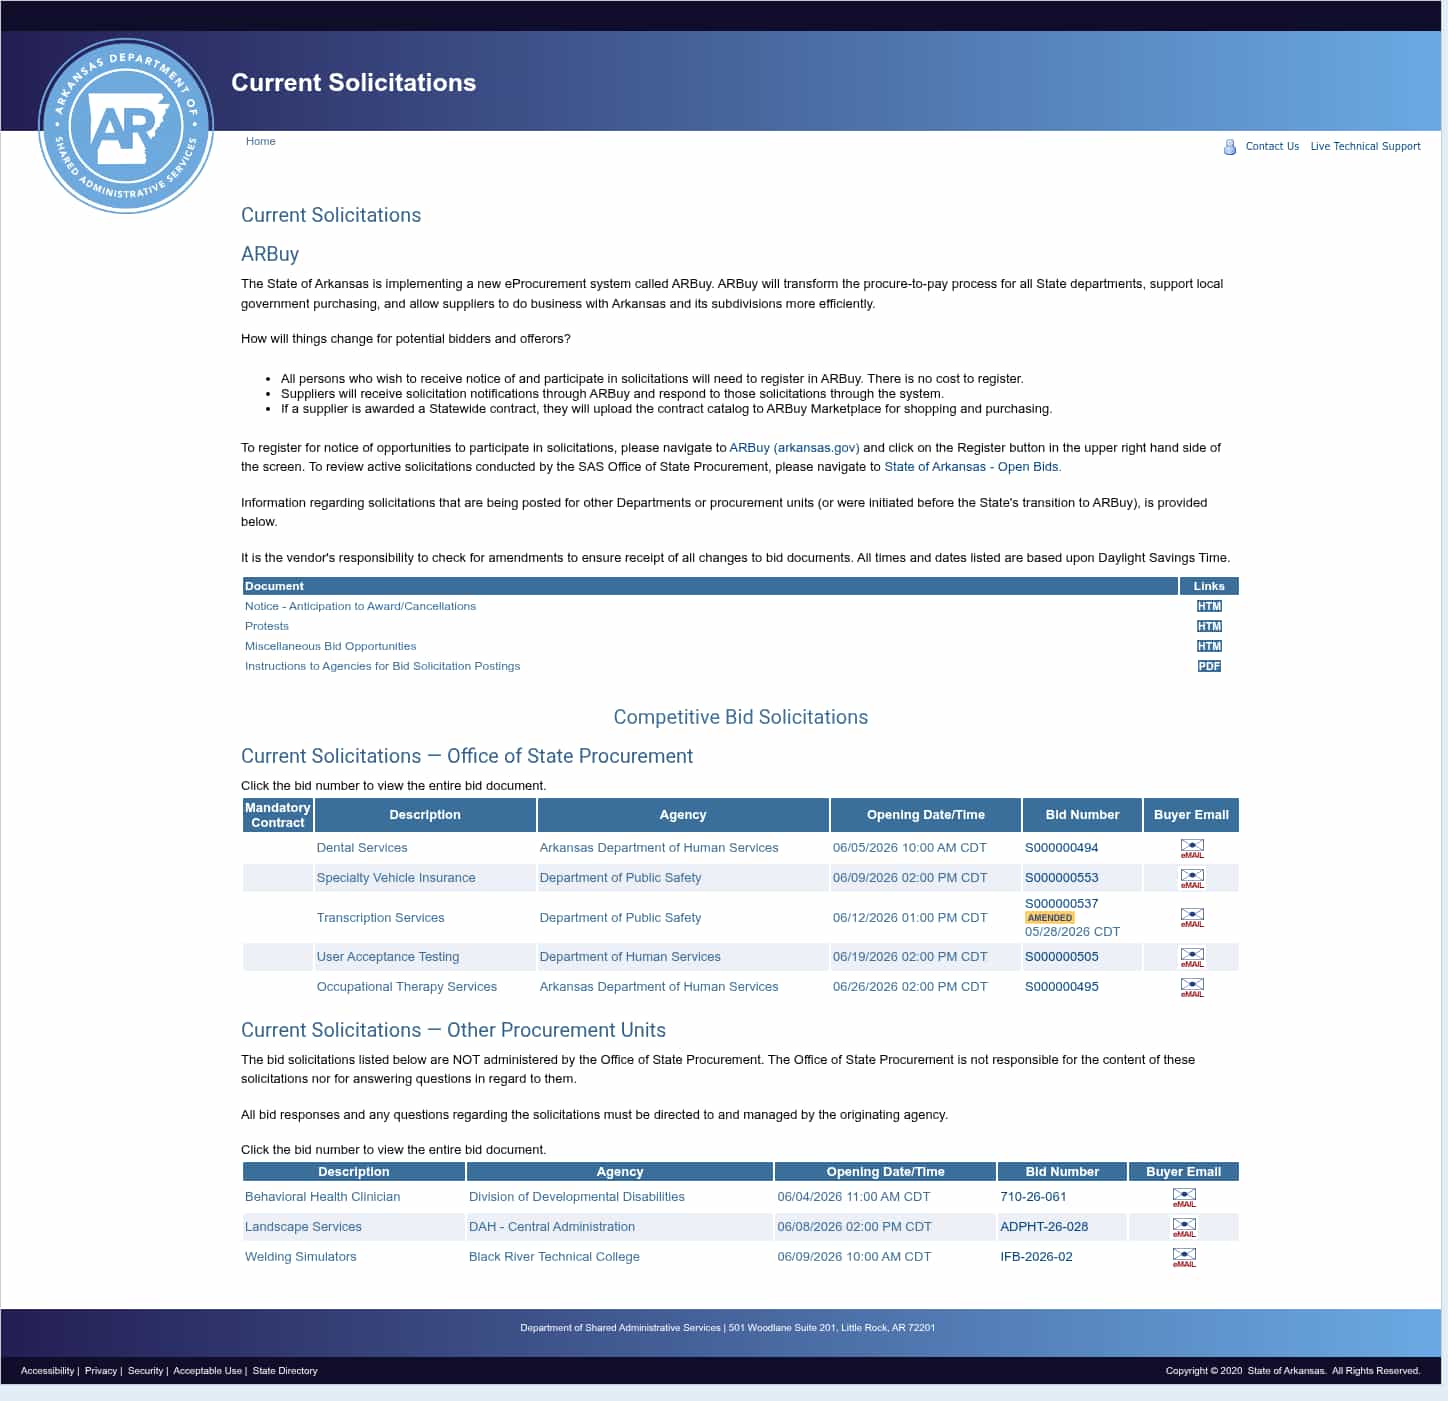
Task: Email the buyer for Transcription Services
Action: click(x=1192, y=917)
